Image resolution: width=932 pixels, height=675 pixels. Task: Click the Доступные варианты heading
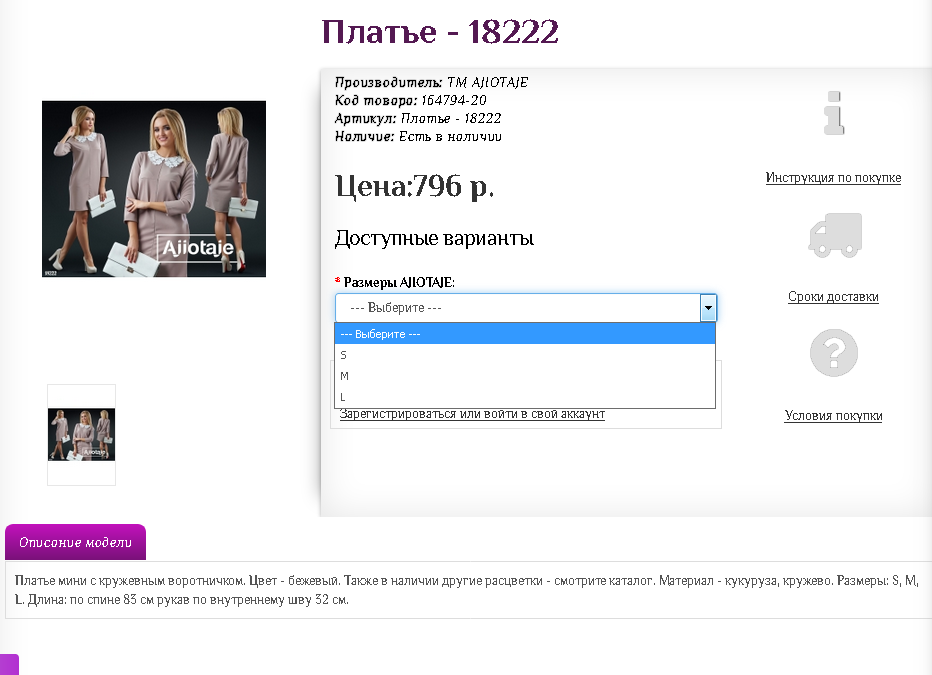pyautogui.click(x=434, y=239)
